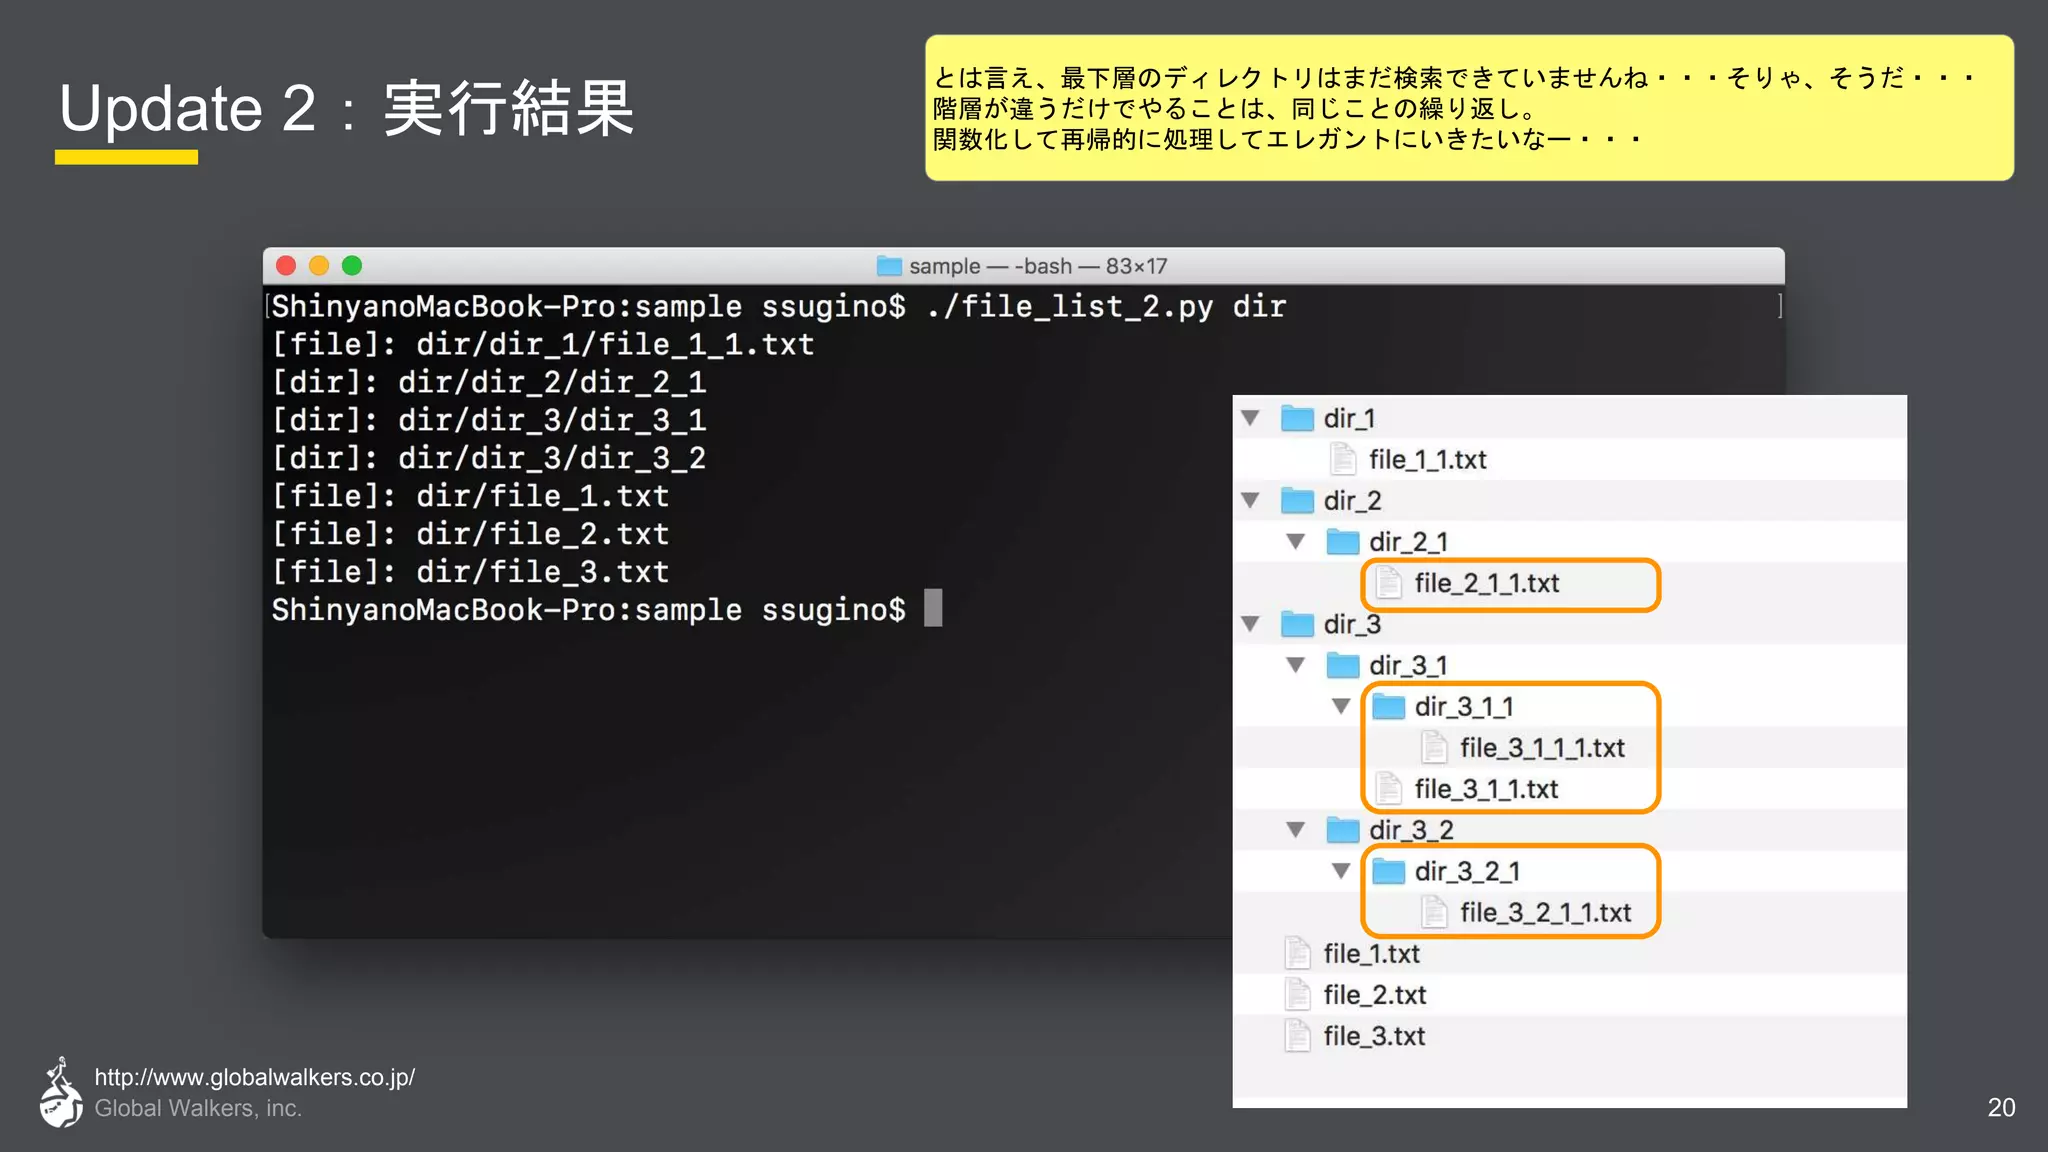This screenshot has width=2048, height=1152.
Task: Select the dir_2_1 folder name
Action: [1408, 542]
